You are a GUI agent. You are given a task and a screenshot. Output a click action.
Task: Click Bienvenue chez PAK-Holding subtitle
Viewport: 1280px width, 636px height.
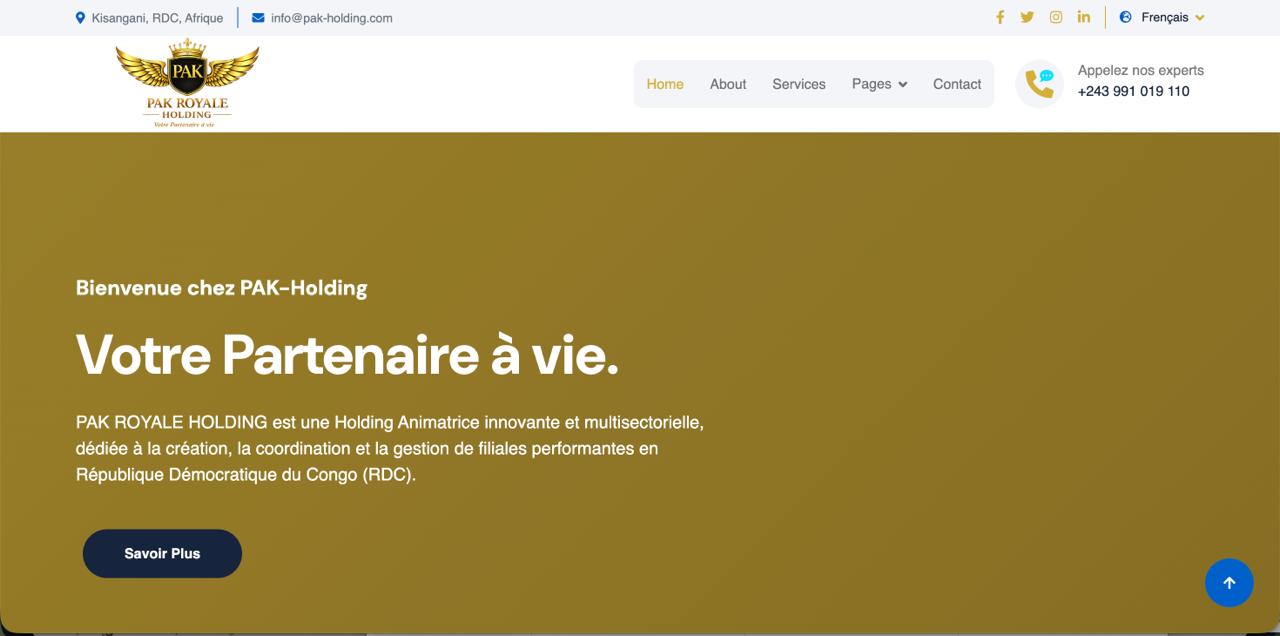pyautogui.click(x=222, y=288)
